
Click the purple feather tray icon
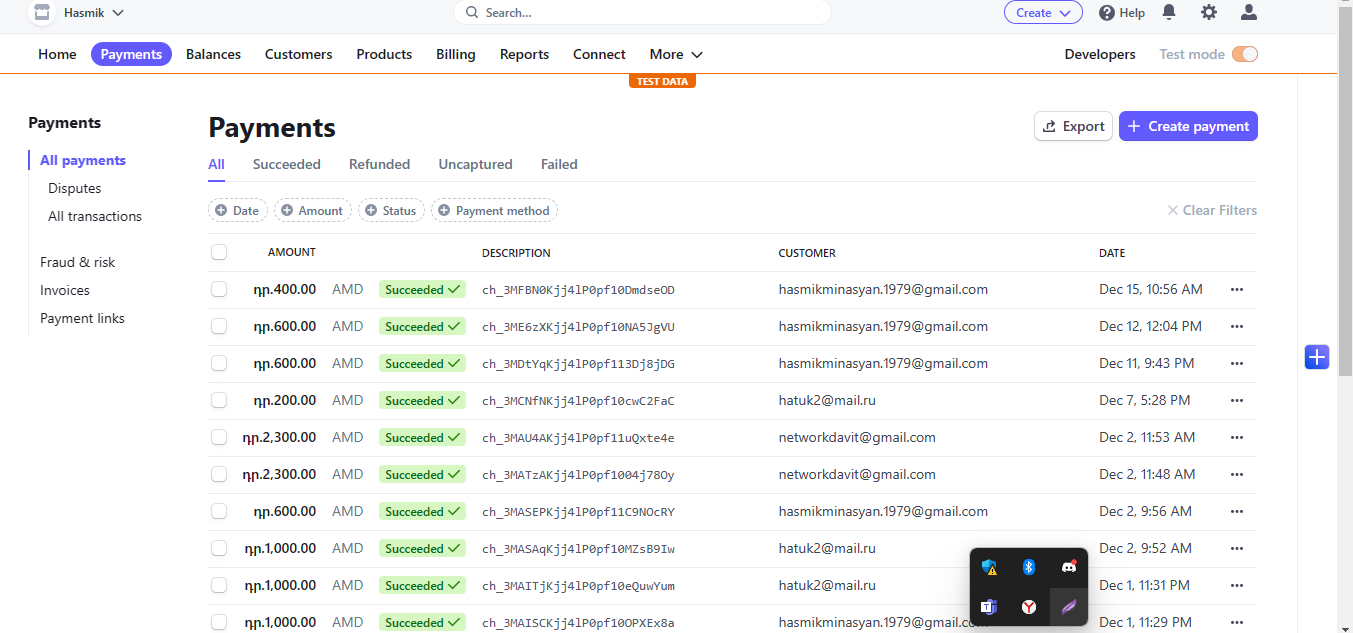pos(1068,606)
